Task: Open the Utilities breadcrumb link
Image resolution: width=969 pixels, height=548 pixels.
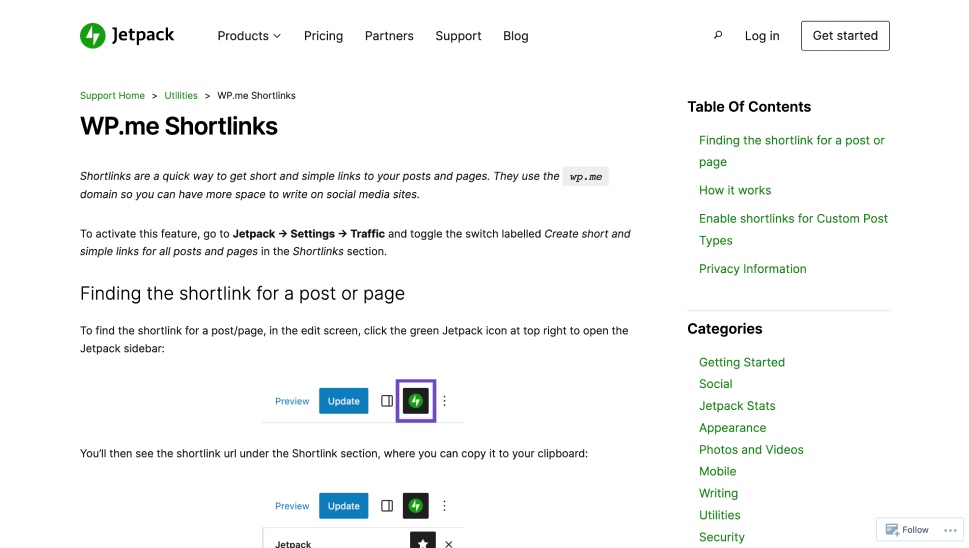Action: (x=181, y=96)
